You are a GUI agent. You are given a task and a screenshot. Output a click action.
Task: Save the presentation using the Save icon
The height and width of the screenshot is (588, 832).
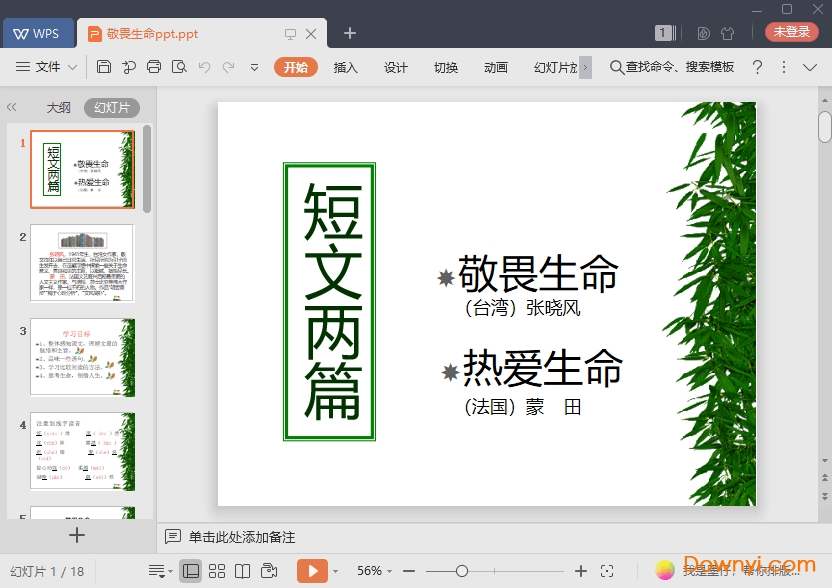click(105, 67)
